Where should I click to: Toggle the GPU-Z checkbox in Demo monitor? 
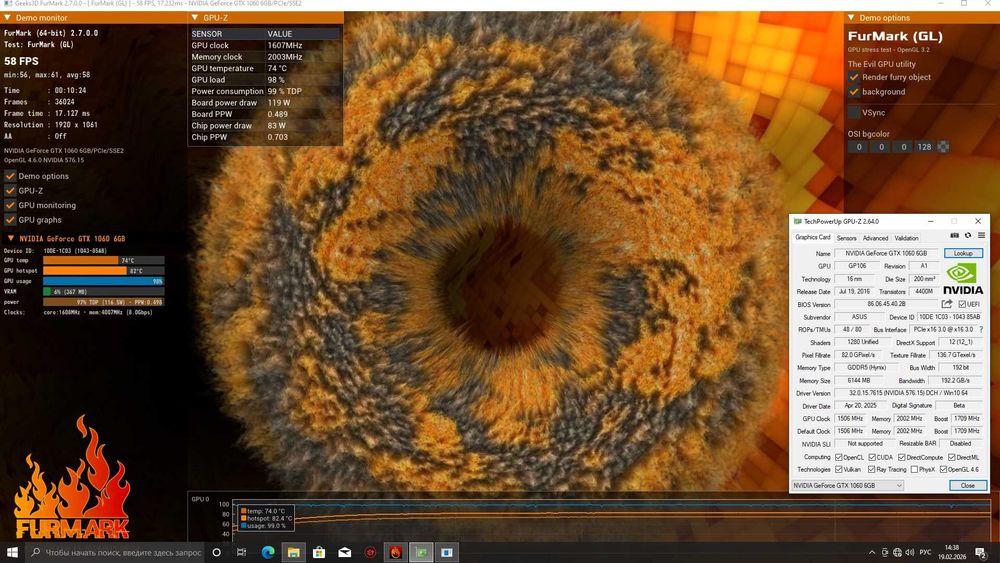(10, 191)
